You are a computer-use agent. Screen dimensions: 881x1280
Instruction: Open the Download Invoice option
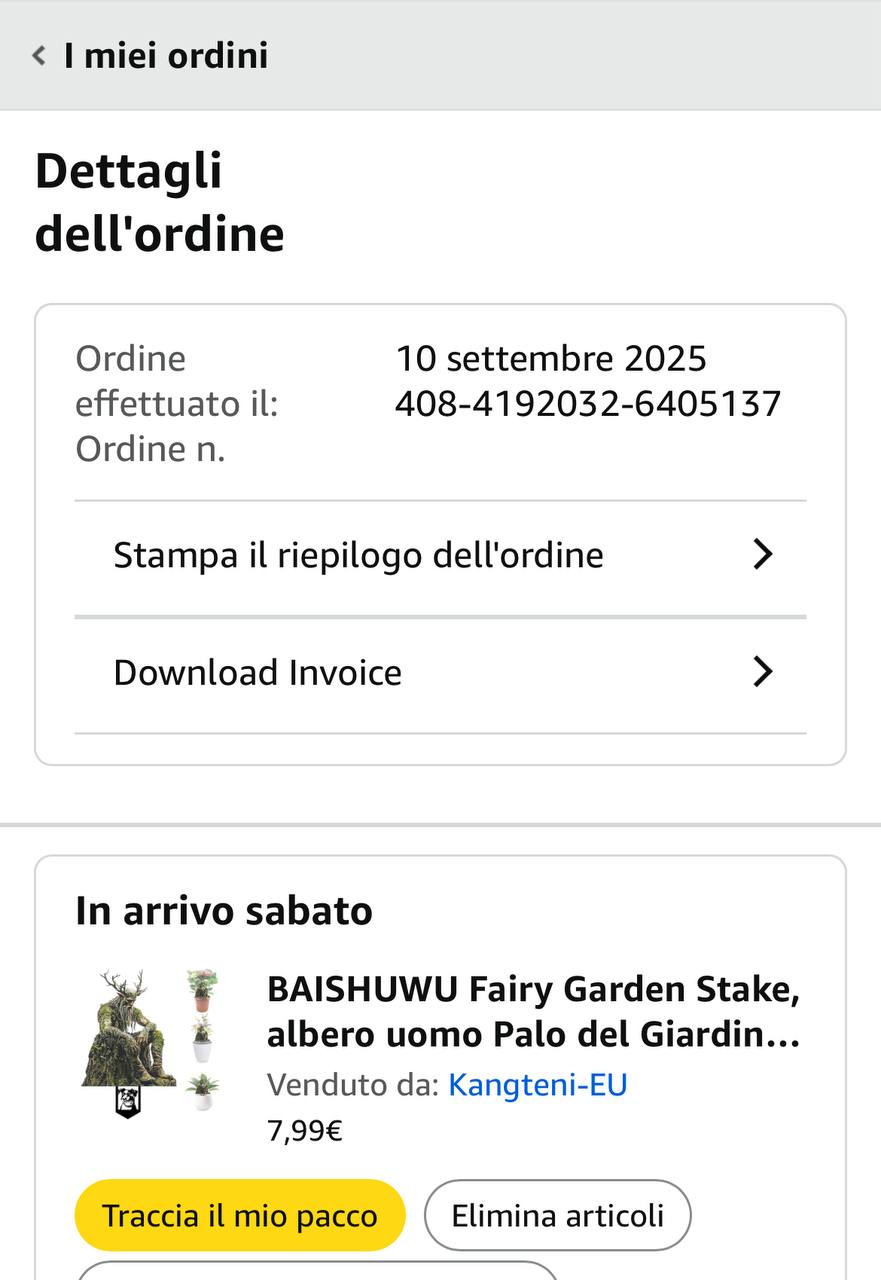click(x=440, y=673)
